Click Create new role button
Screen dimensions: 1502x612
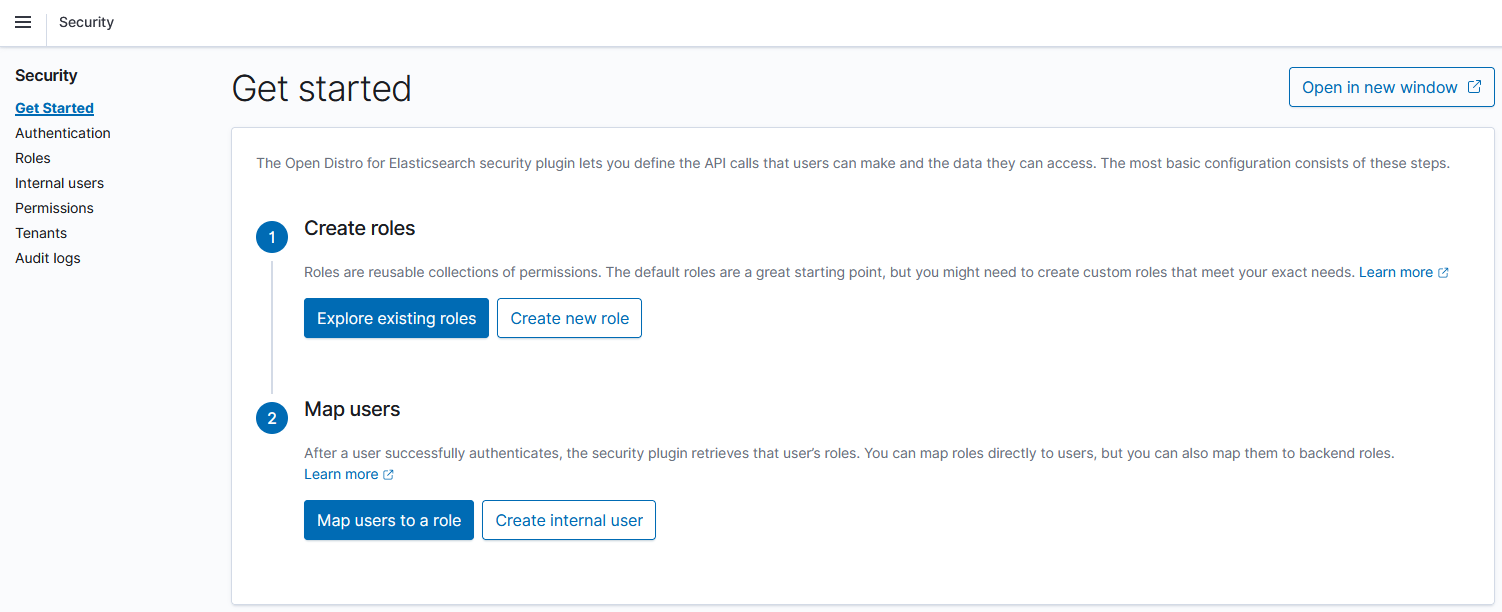569,318
